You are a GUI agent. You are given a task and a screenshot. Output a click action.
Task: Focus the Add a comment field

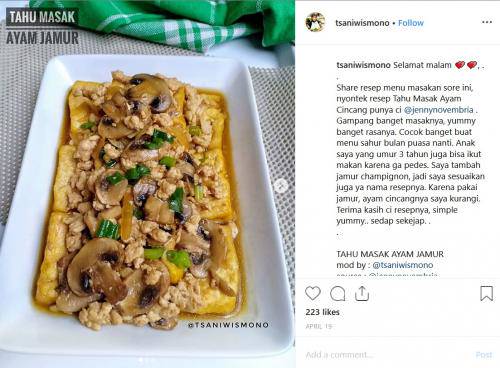(387, 355)
